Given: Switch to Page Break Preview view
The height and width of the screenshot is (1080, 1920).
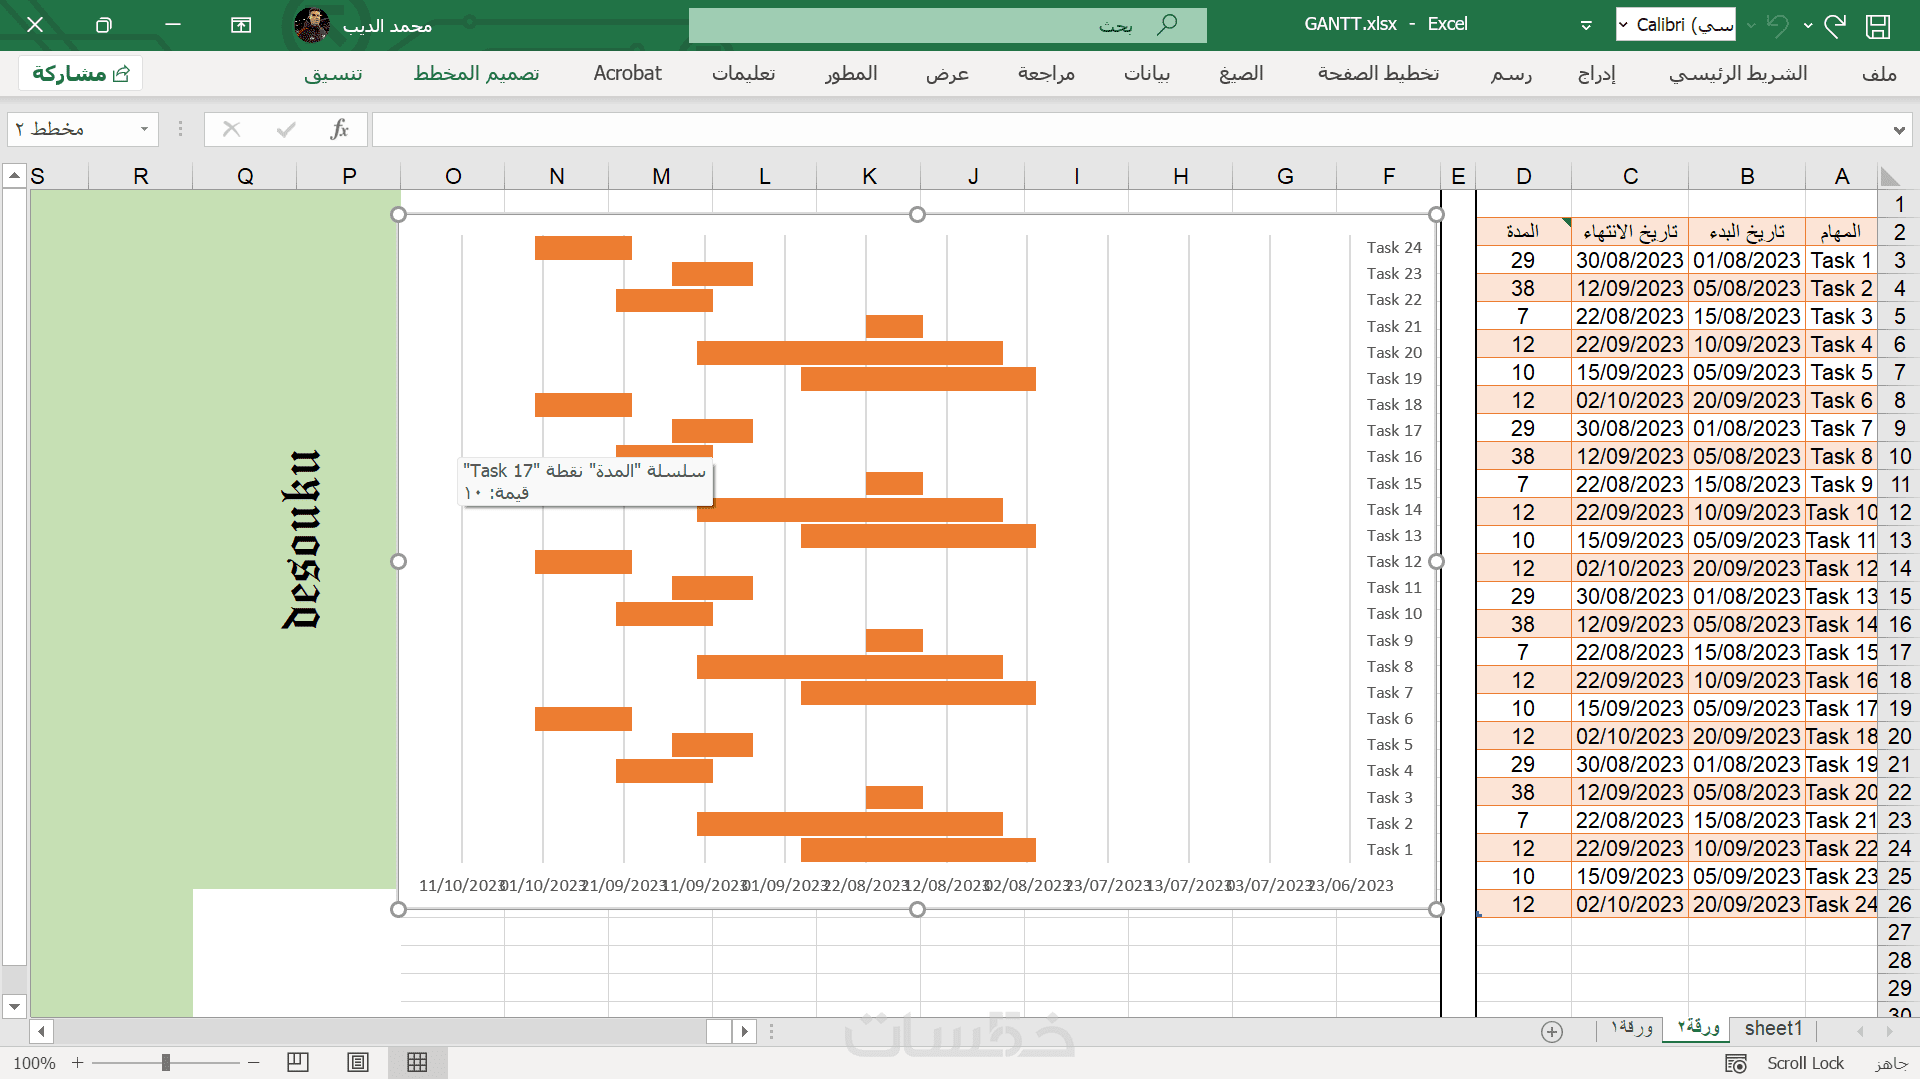Looking at the screenshot, I should (298, 1062).
